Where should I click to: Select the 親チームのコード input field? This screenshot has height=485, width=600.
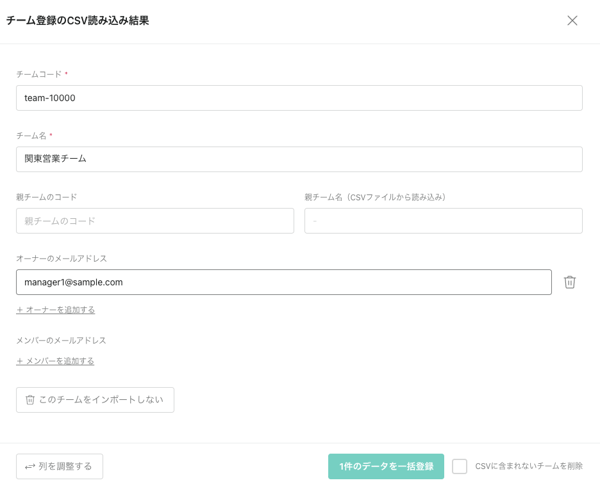(x=155, y=221)
